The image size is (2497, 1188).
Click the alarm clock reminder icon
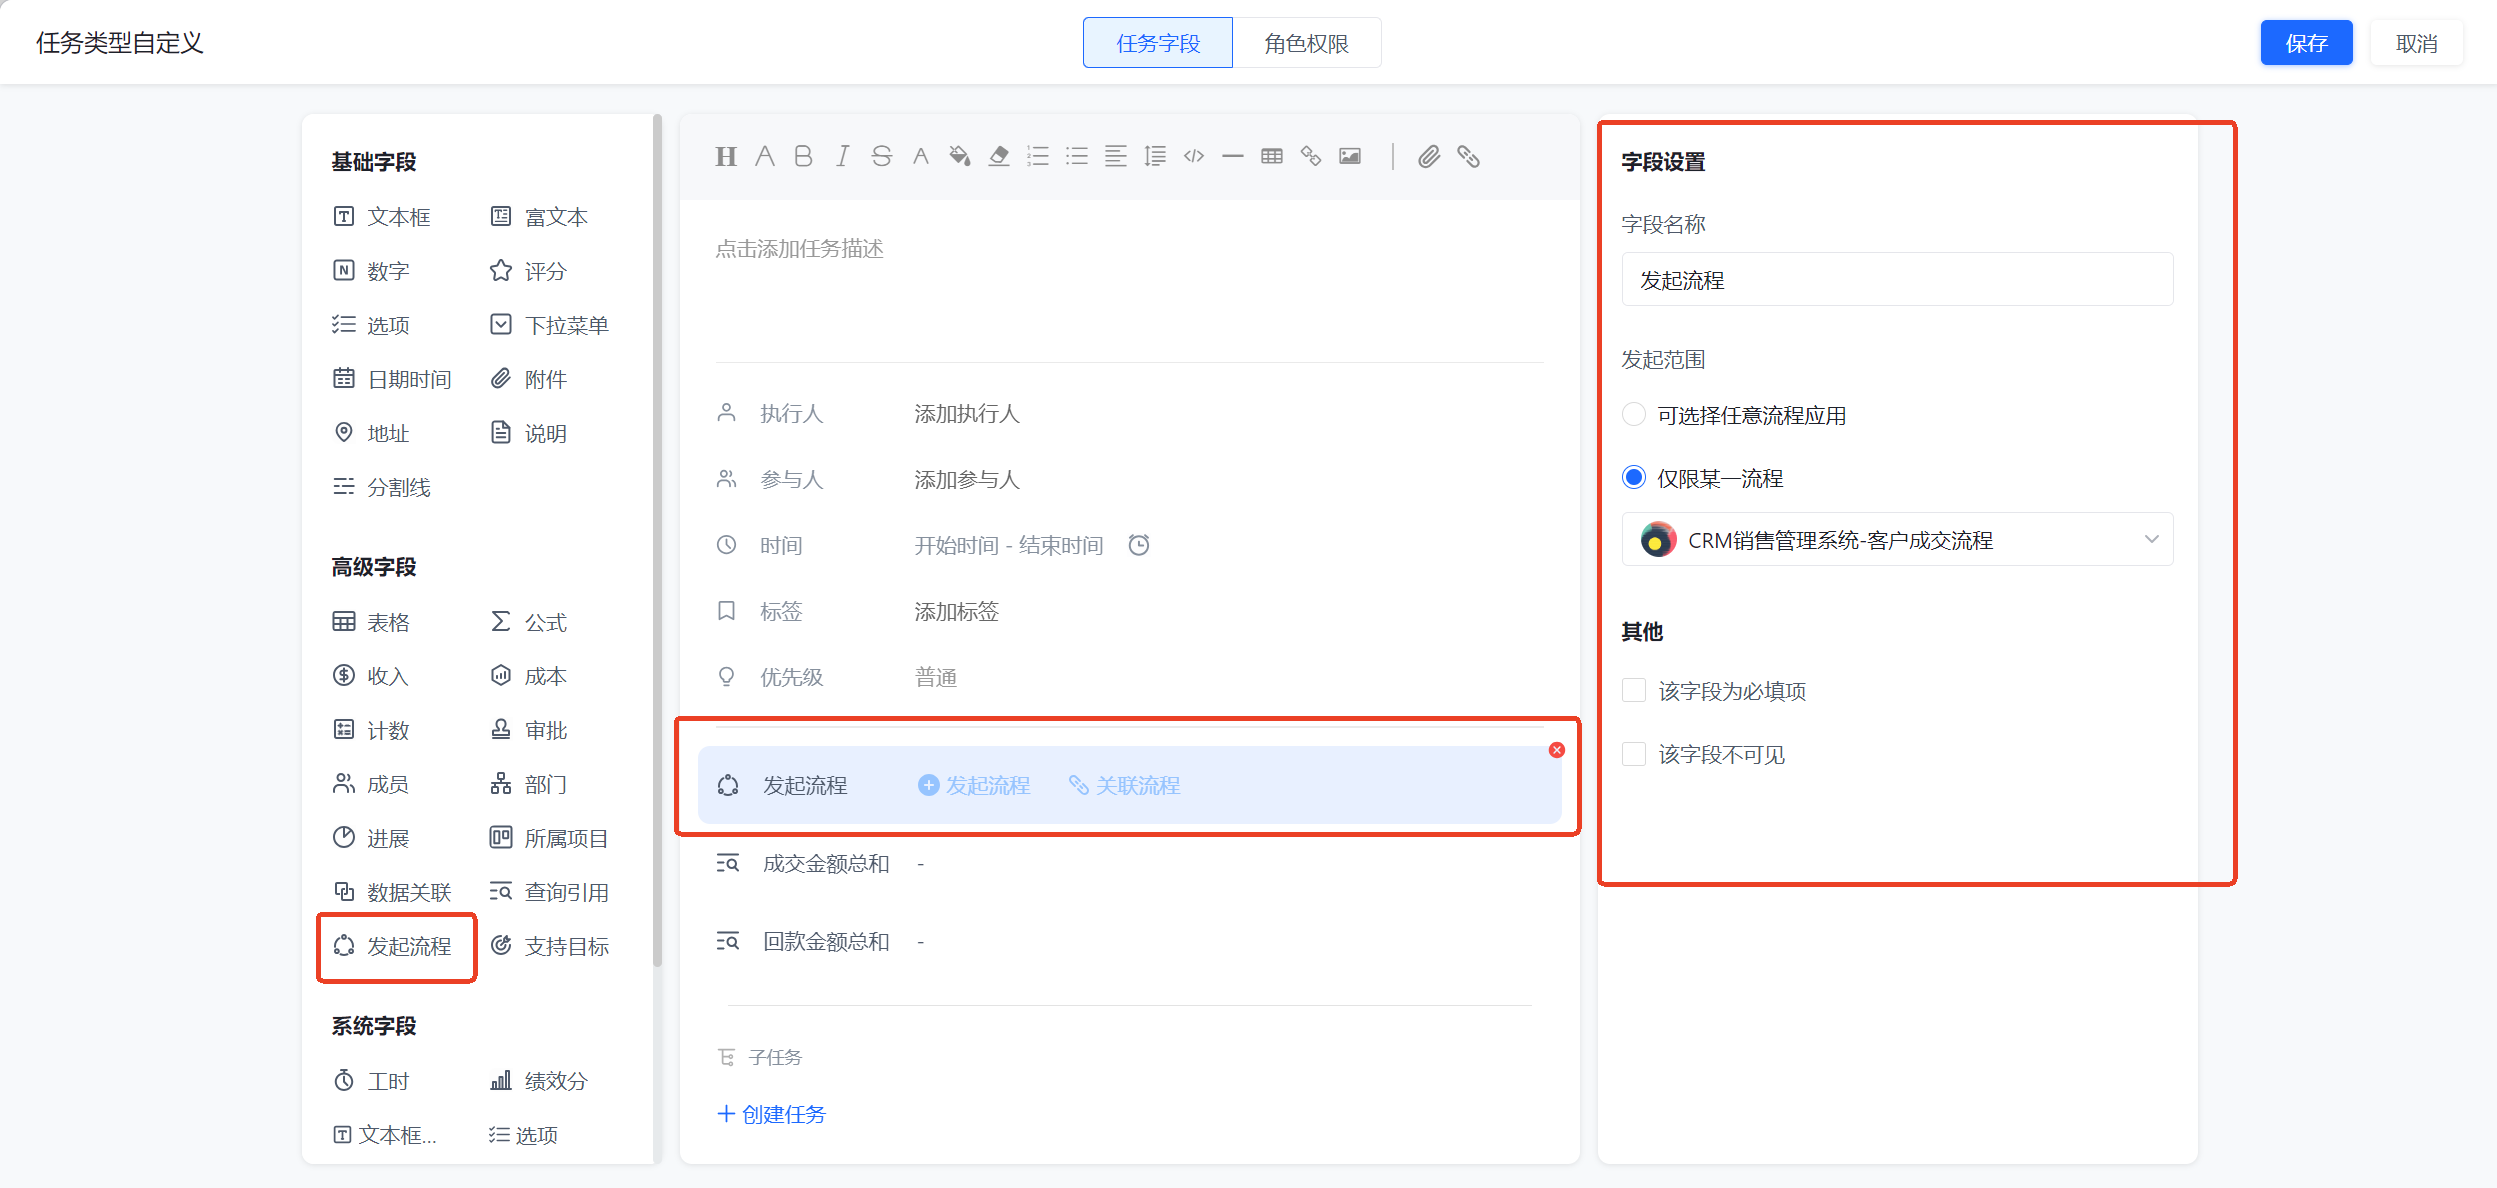(1139, 545)
